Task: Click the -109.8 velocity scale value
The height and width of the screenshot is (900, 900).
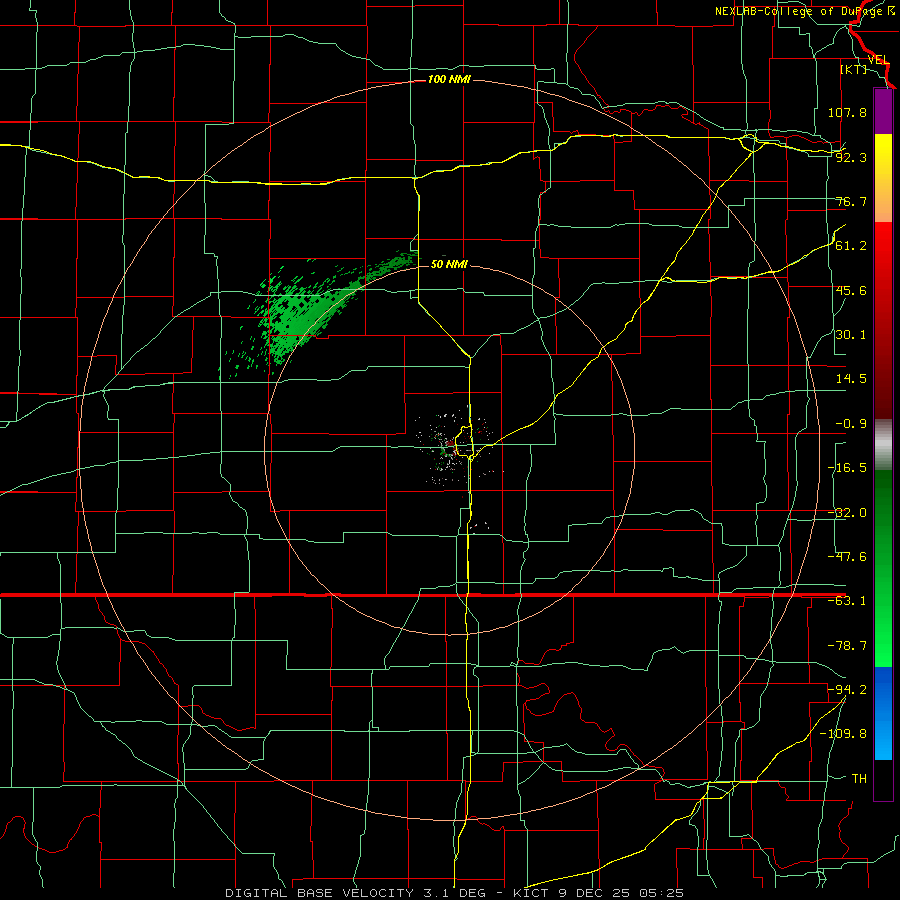Action: 843,734
